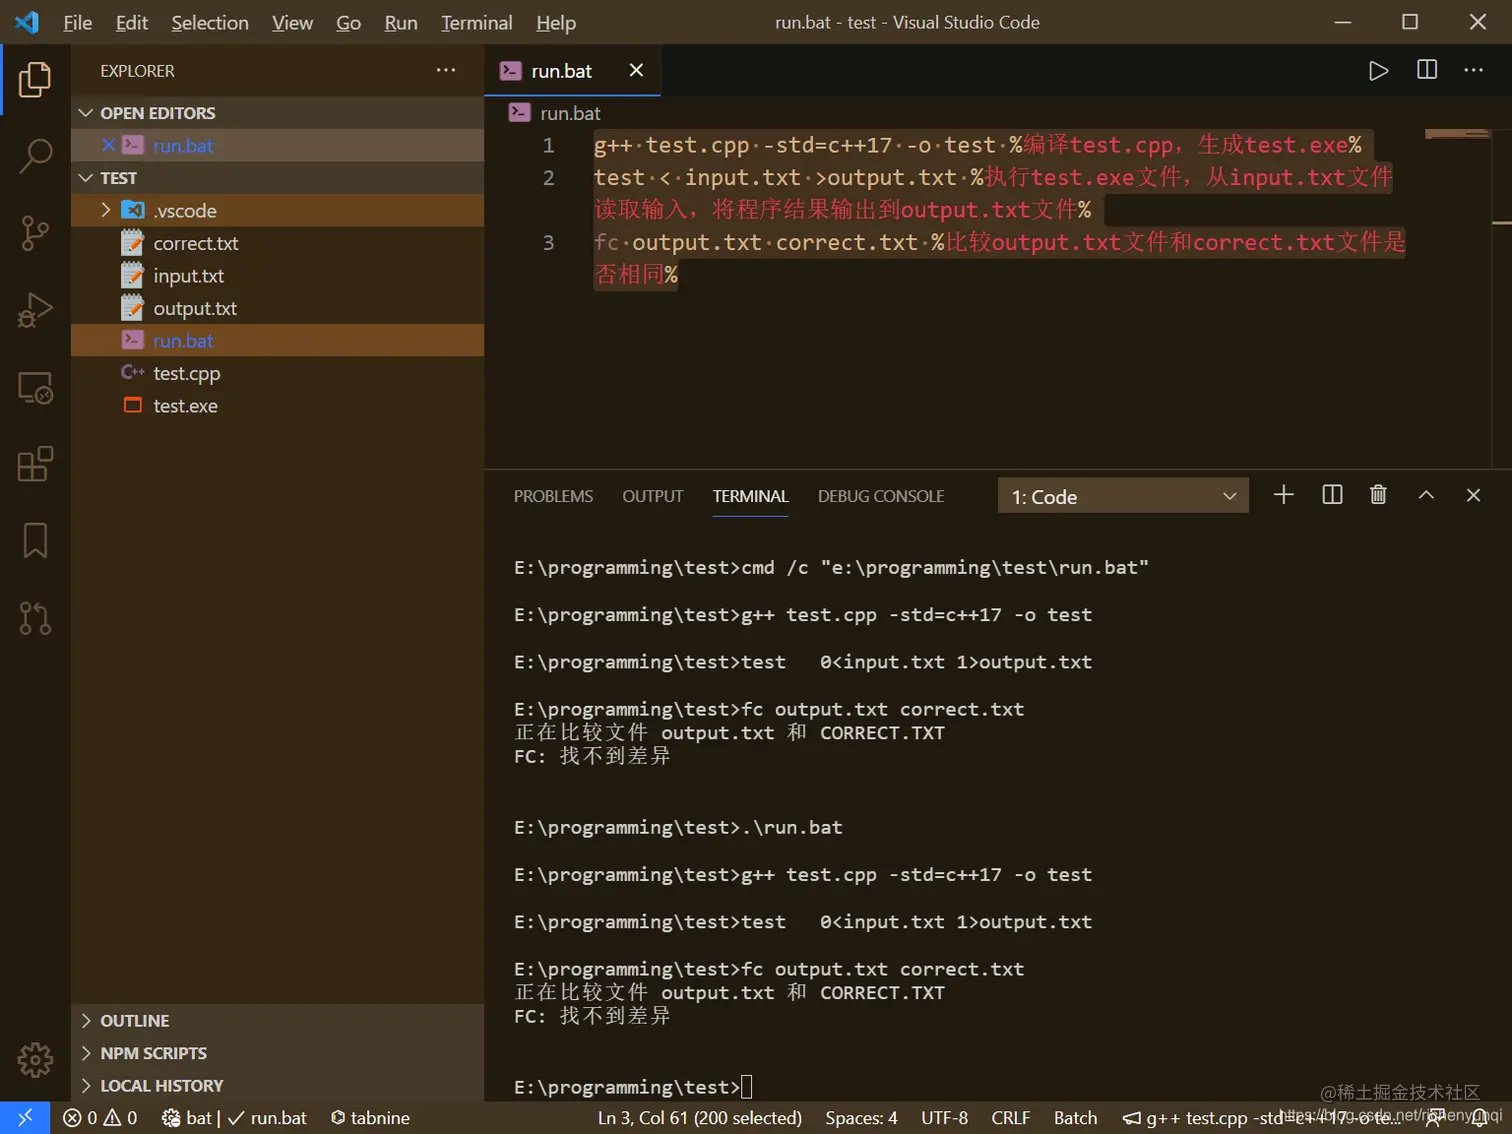Open the Search view icon
Viewport: 1512px width, 1134px height.
coord(35,156)
